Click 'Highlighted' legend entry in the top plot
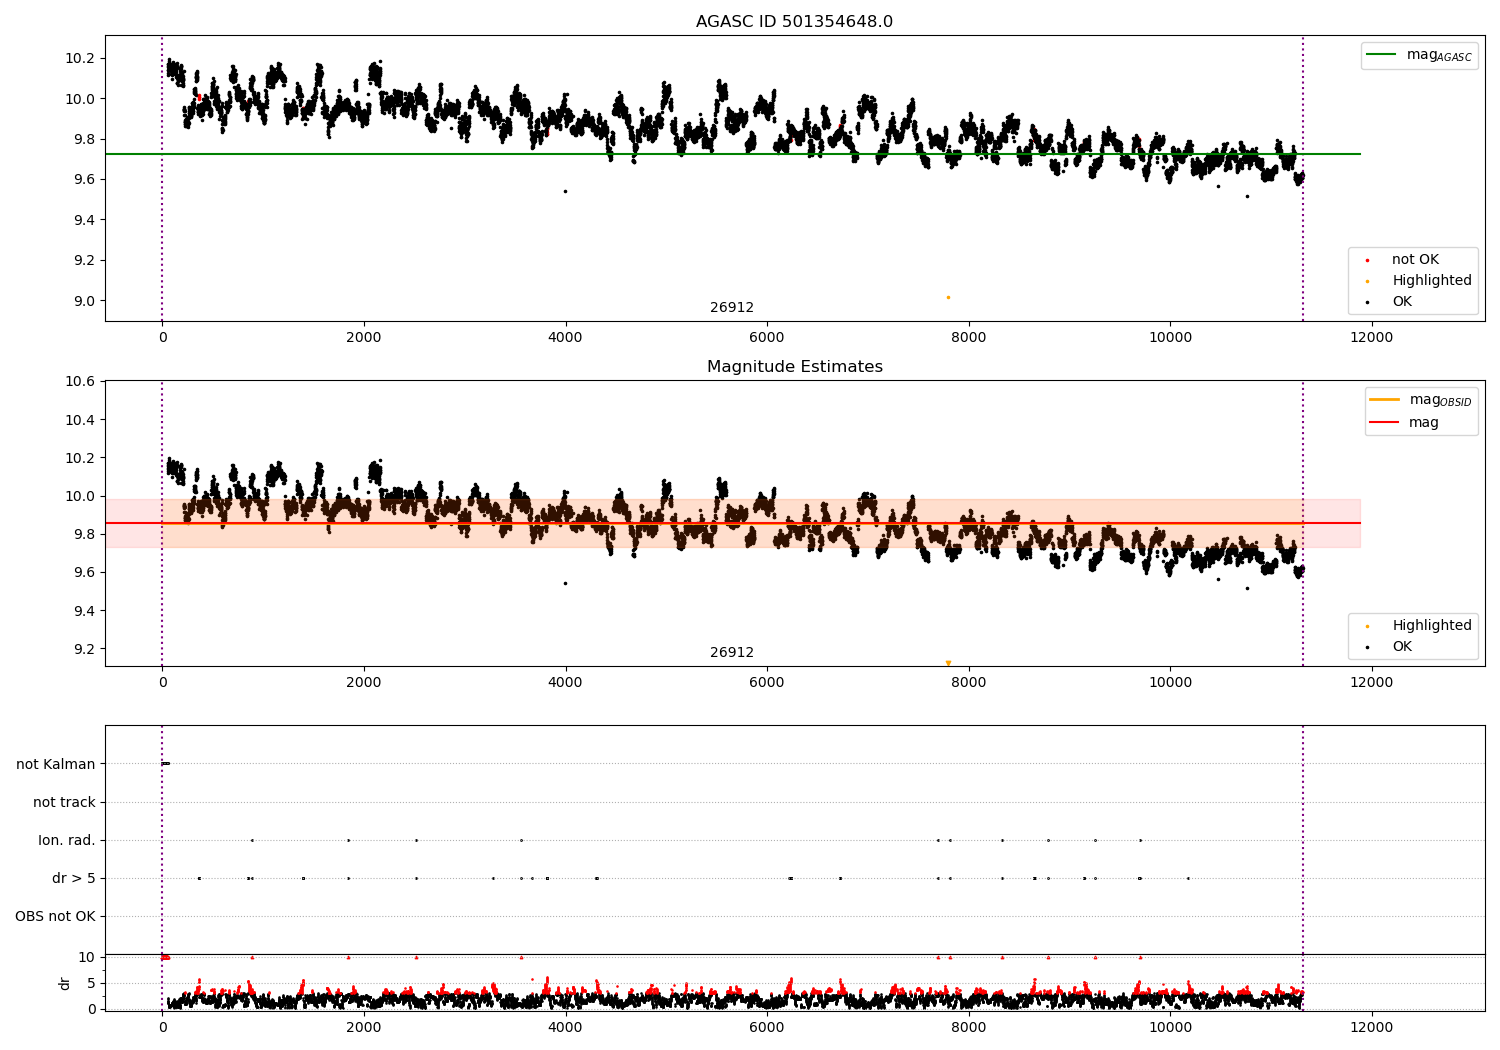Image resolution: width=1500 pixels, height=1050 pixels. click(1419, 281)
